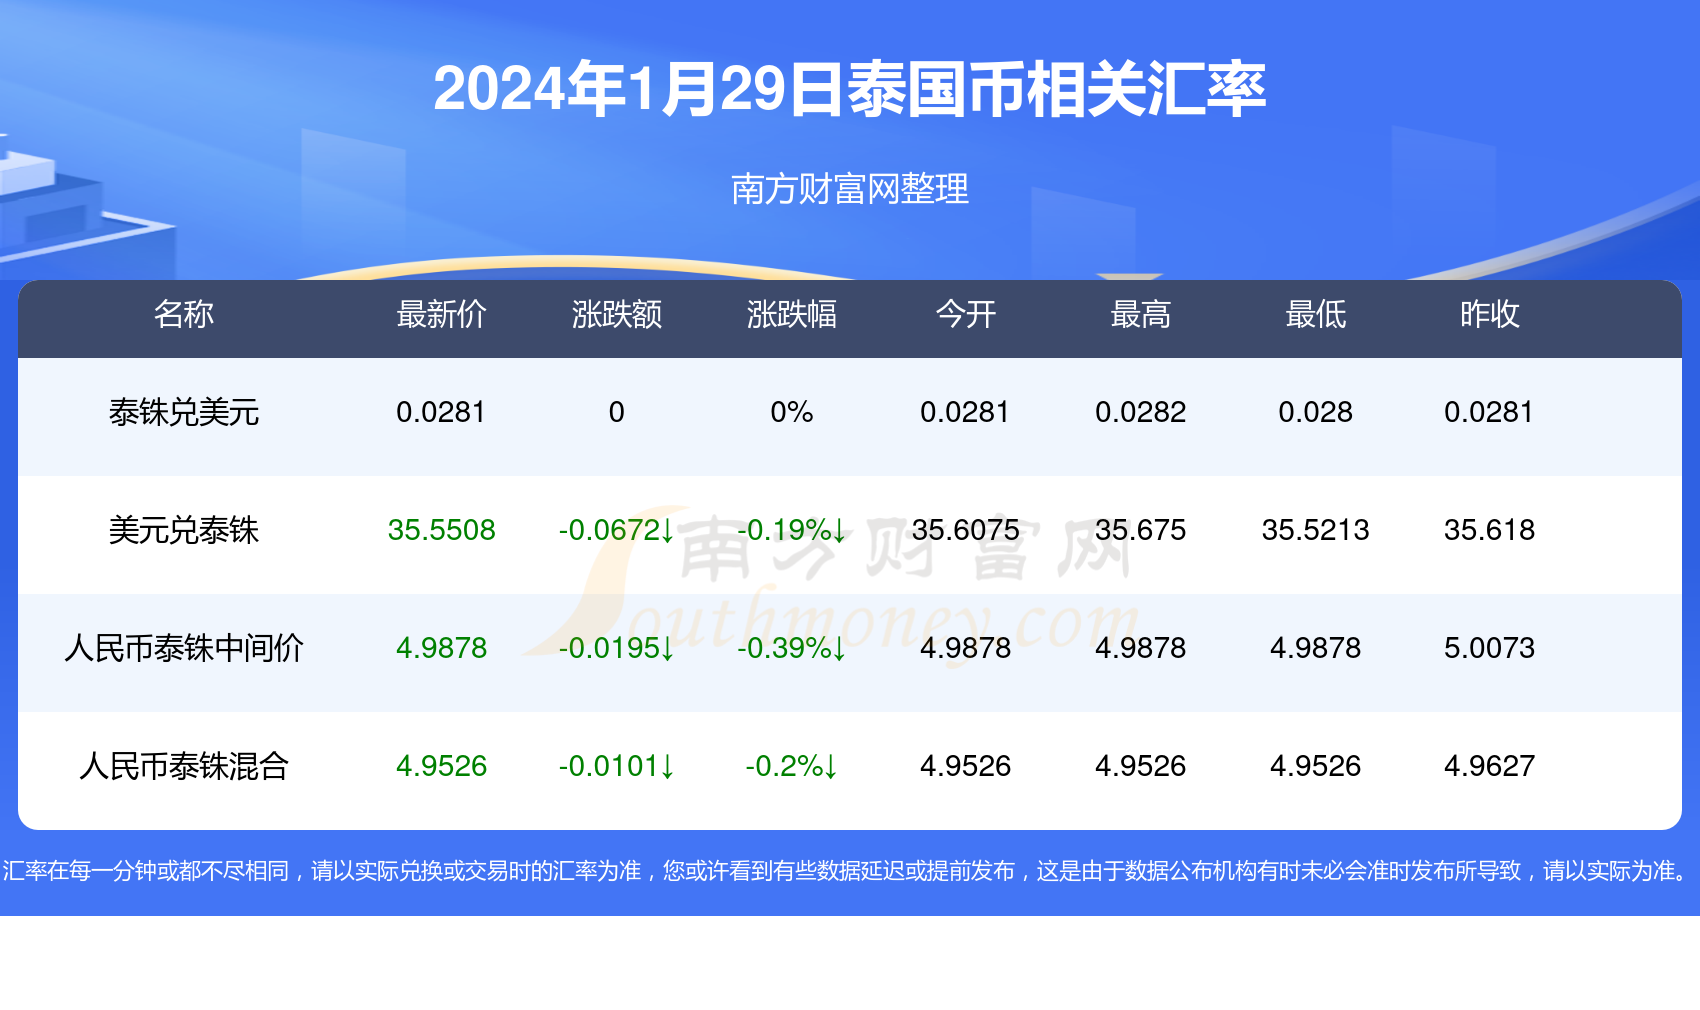Click high value 0.0282
1700x1010 pixels.
point(1141,412)
